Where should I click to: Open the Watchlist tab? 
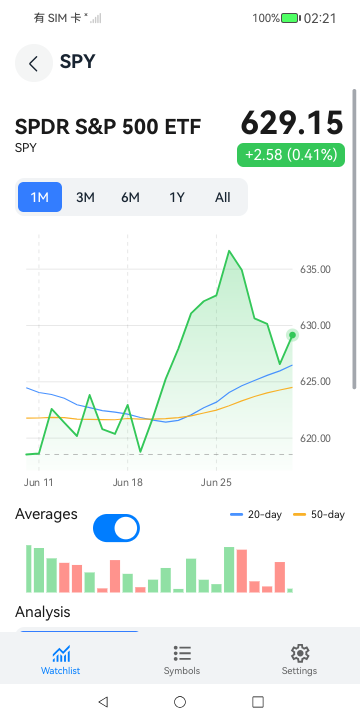(x=60, y=660)
